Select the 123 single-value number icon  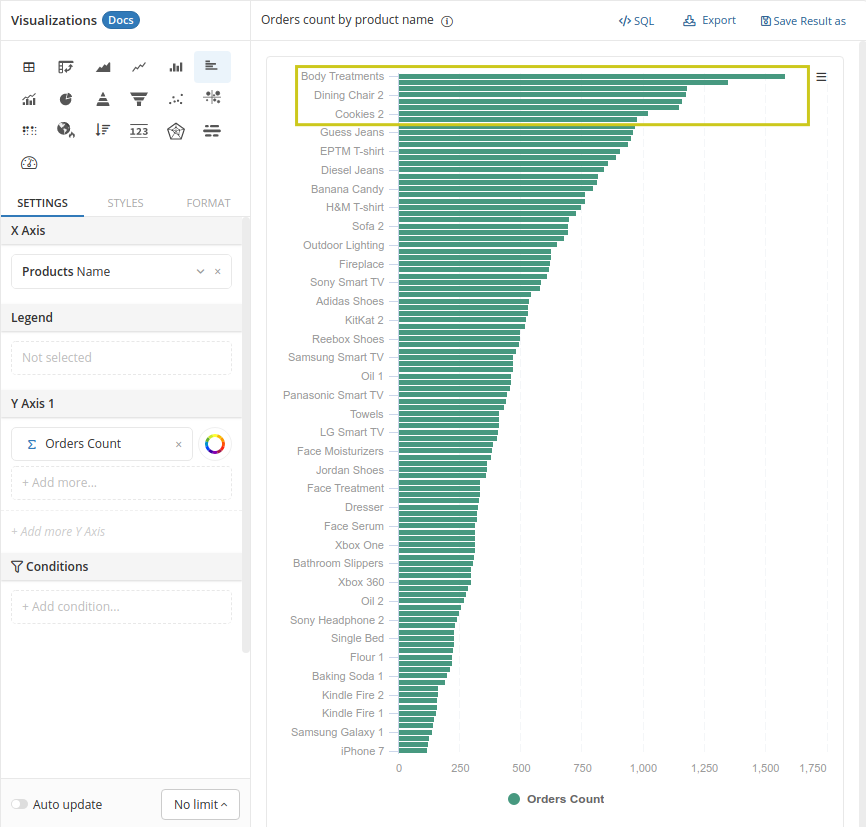coord(139,131)
